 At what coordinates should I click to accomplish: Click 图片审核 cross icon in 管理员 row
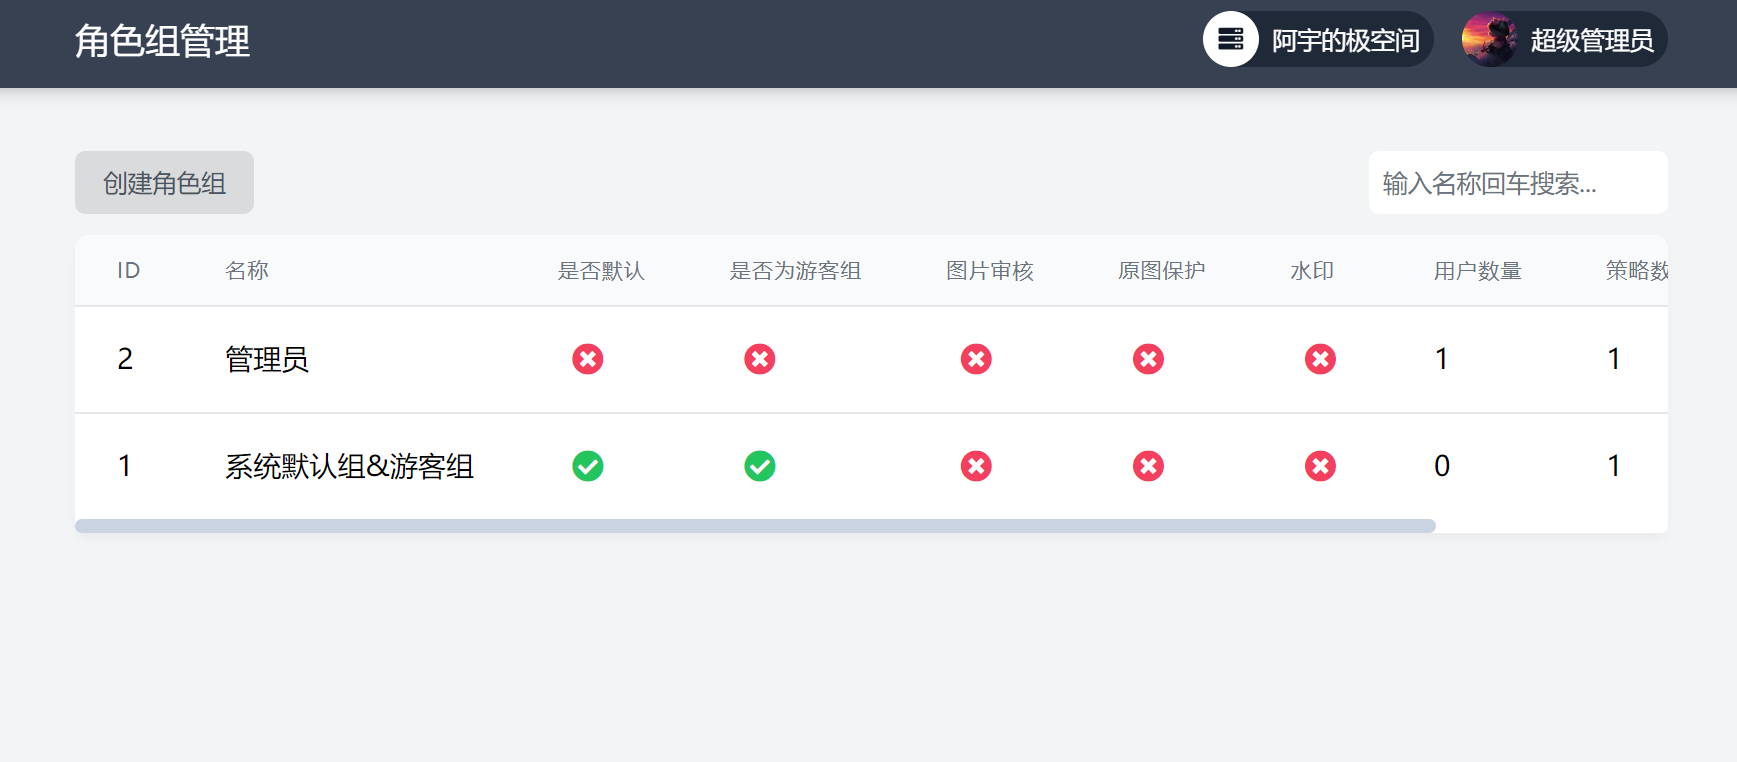click(x=976, y=359)
